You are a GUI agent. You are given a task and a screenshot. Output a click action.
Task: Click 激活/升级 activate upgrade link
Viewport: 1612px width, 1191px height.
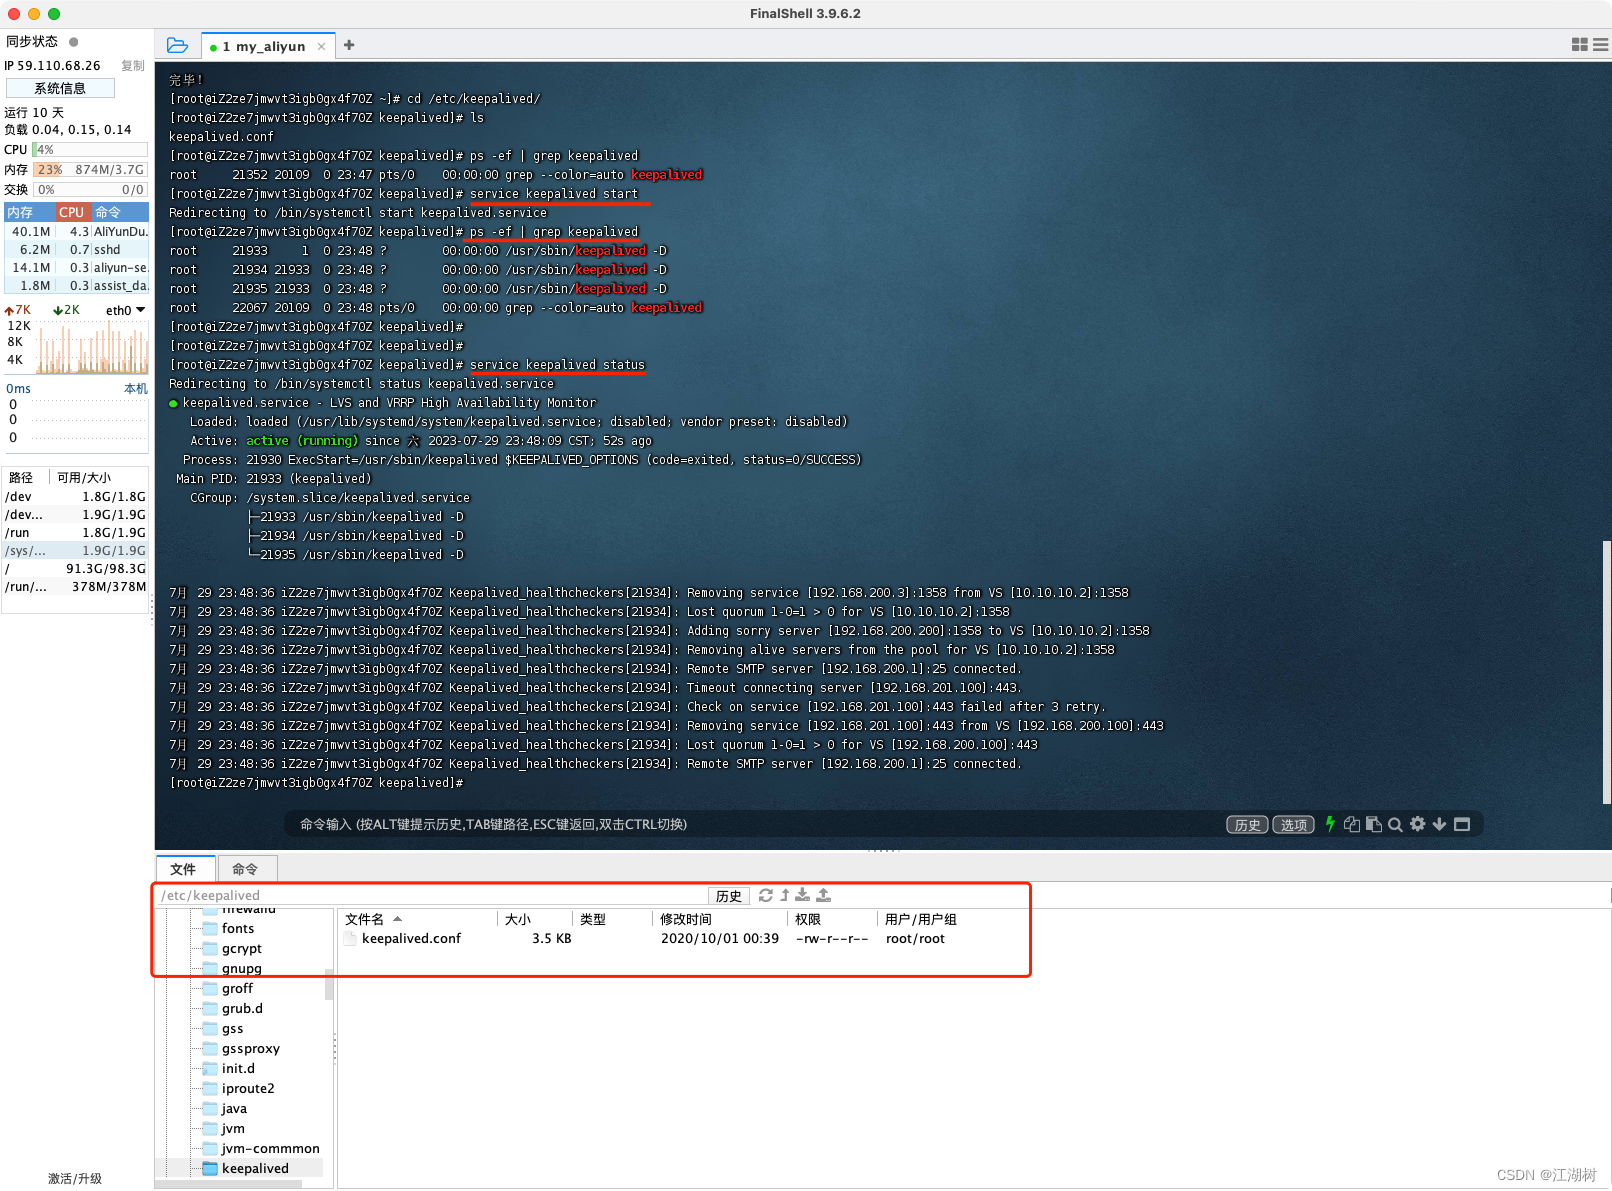coord(75,1179)
